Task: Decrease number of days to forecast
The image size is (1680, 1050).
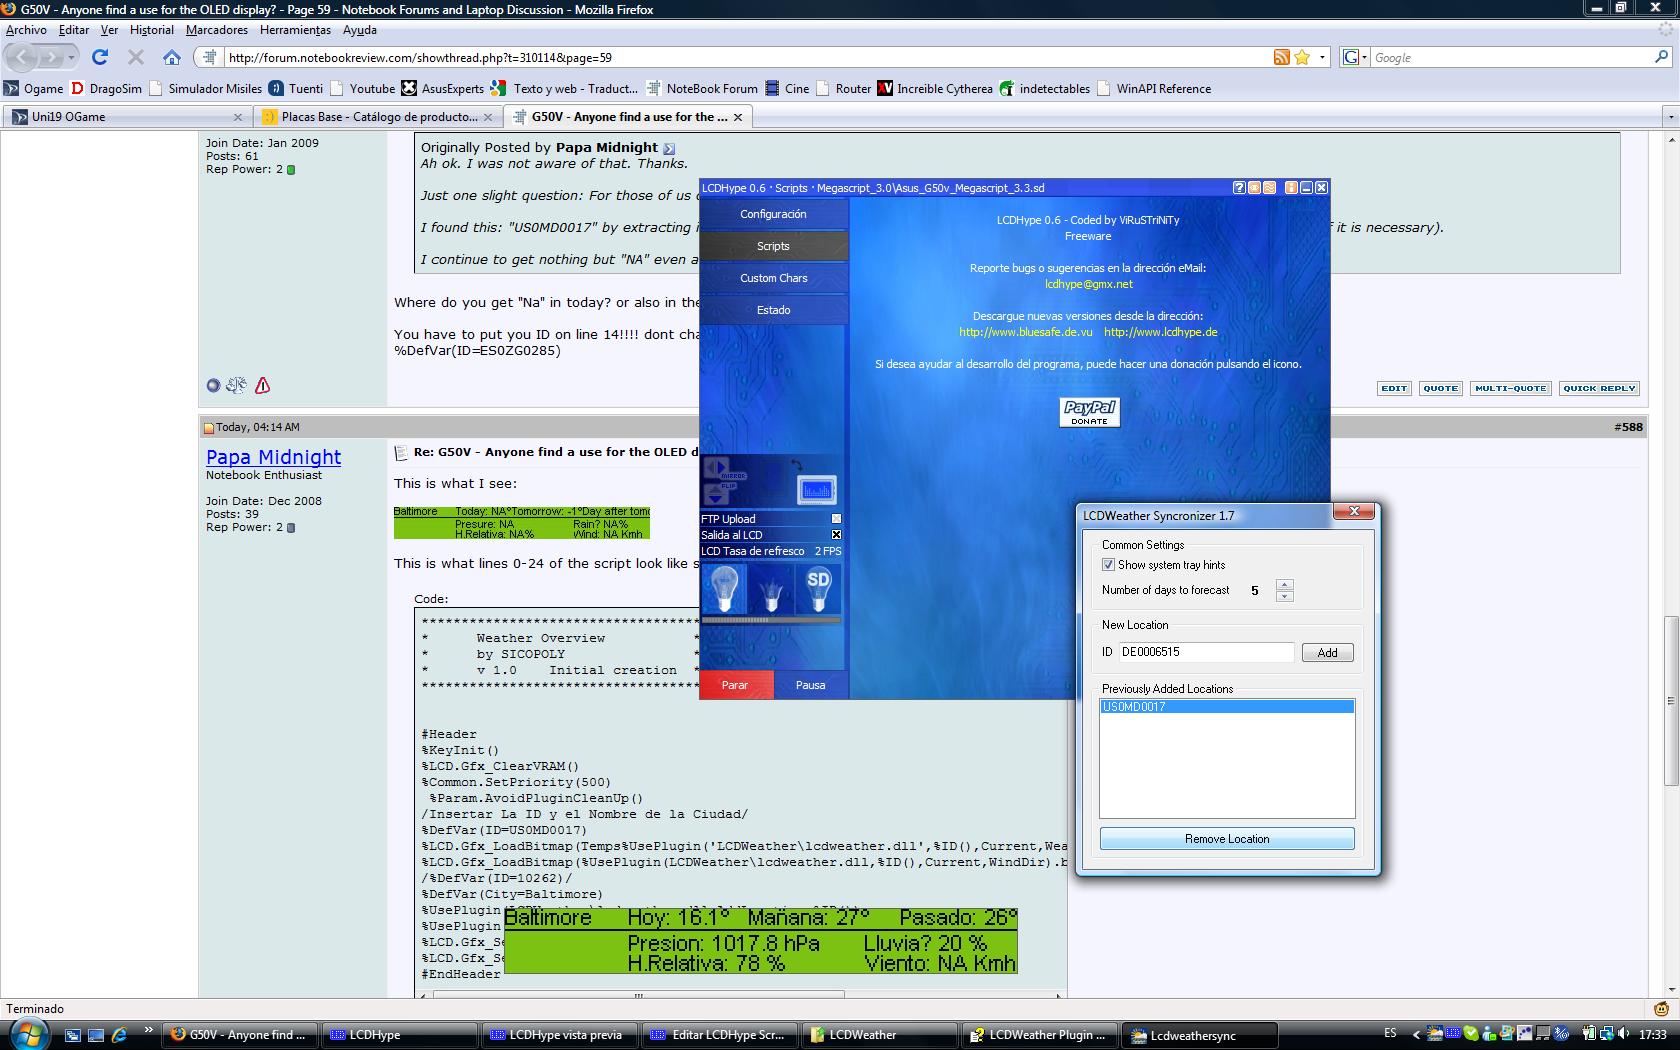Action: [1285, 596]
